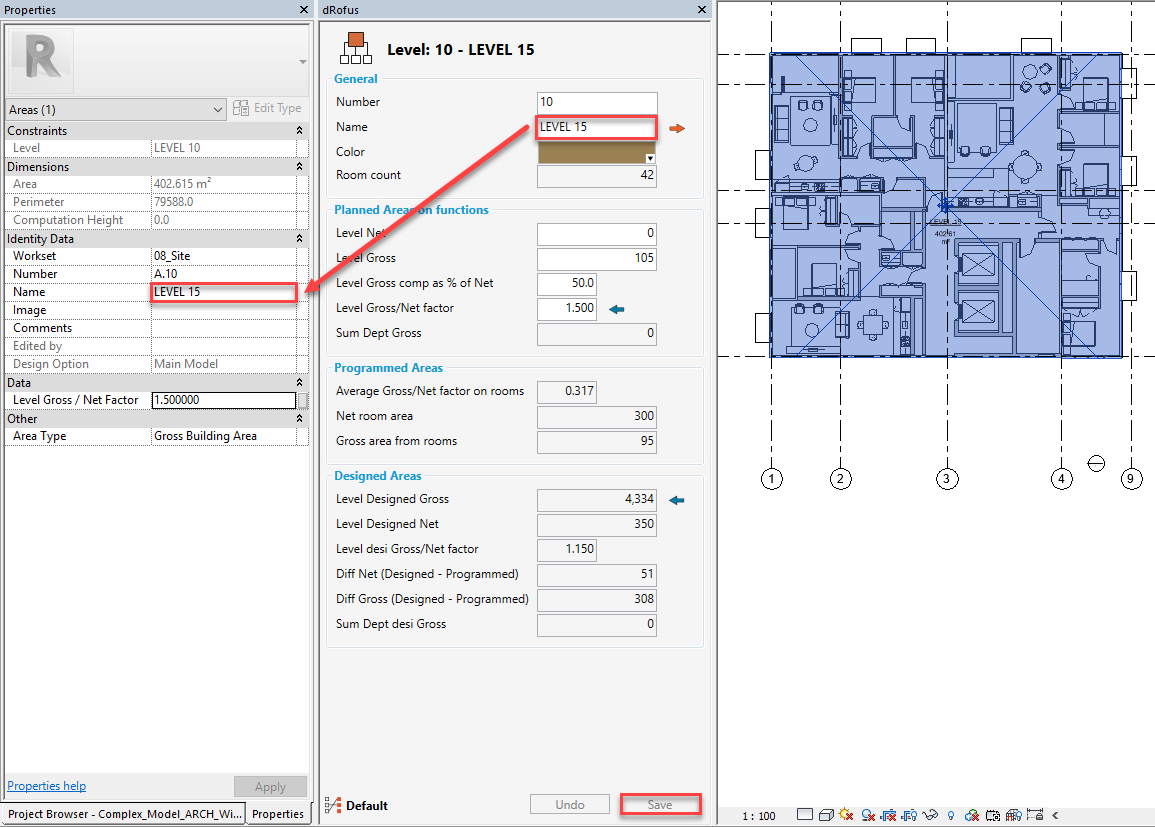Collapse the Constraints section

pos(299,131)
